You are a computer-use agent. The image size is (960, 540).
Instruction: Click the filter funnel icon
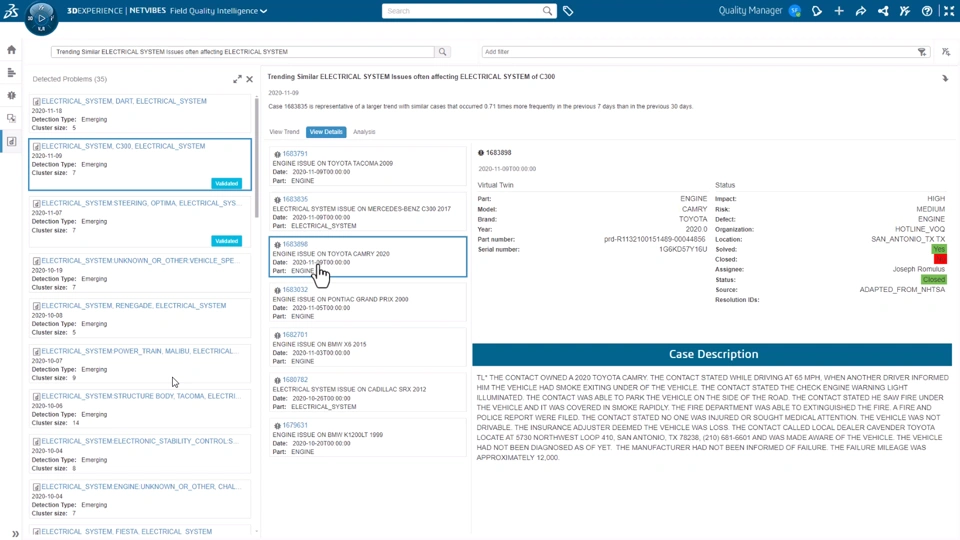pyautogui.click(x=922, y=52)
